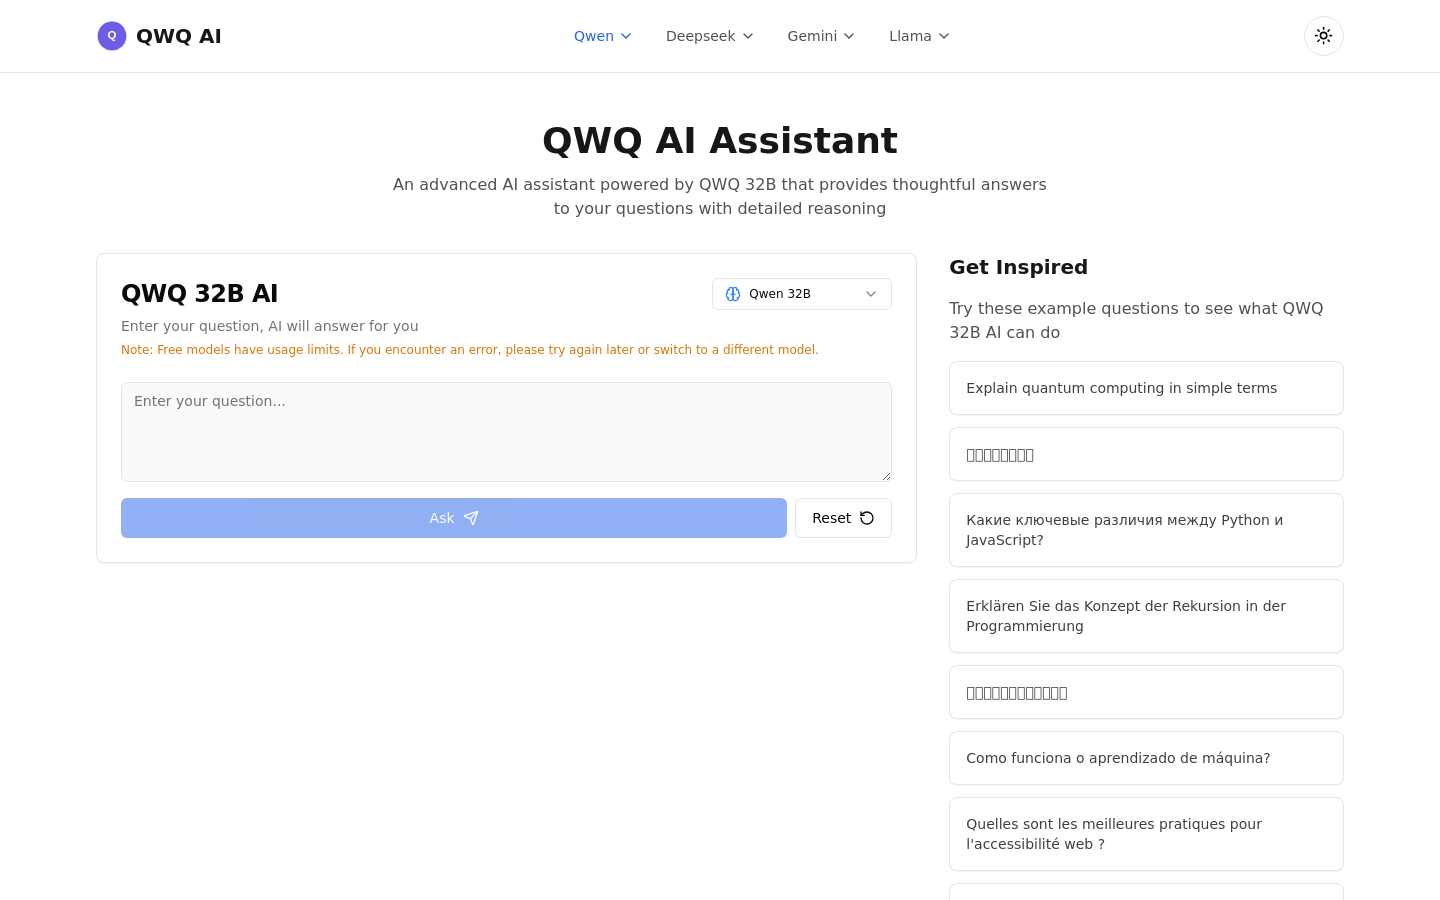Select the French accessibilité web example
Screen dimensions: 1440x900
[x=1146, y=834]
